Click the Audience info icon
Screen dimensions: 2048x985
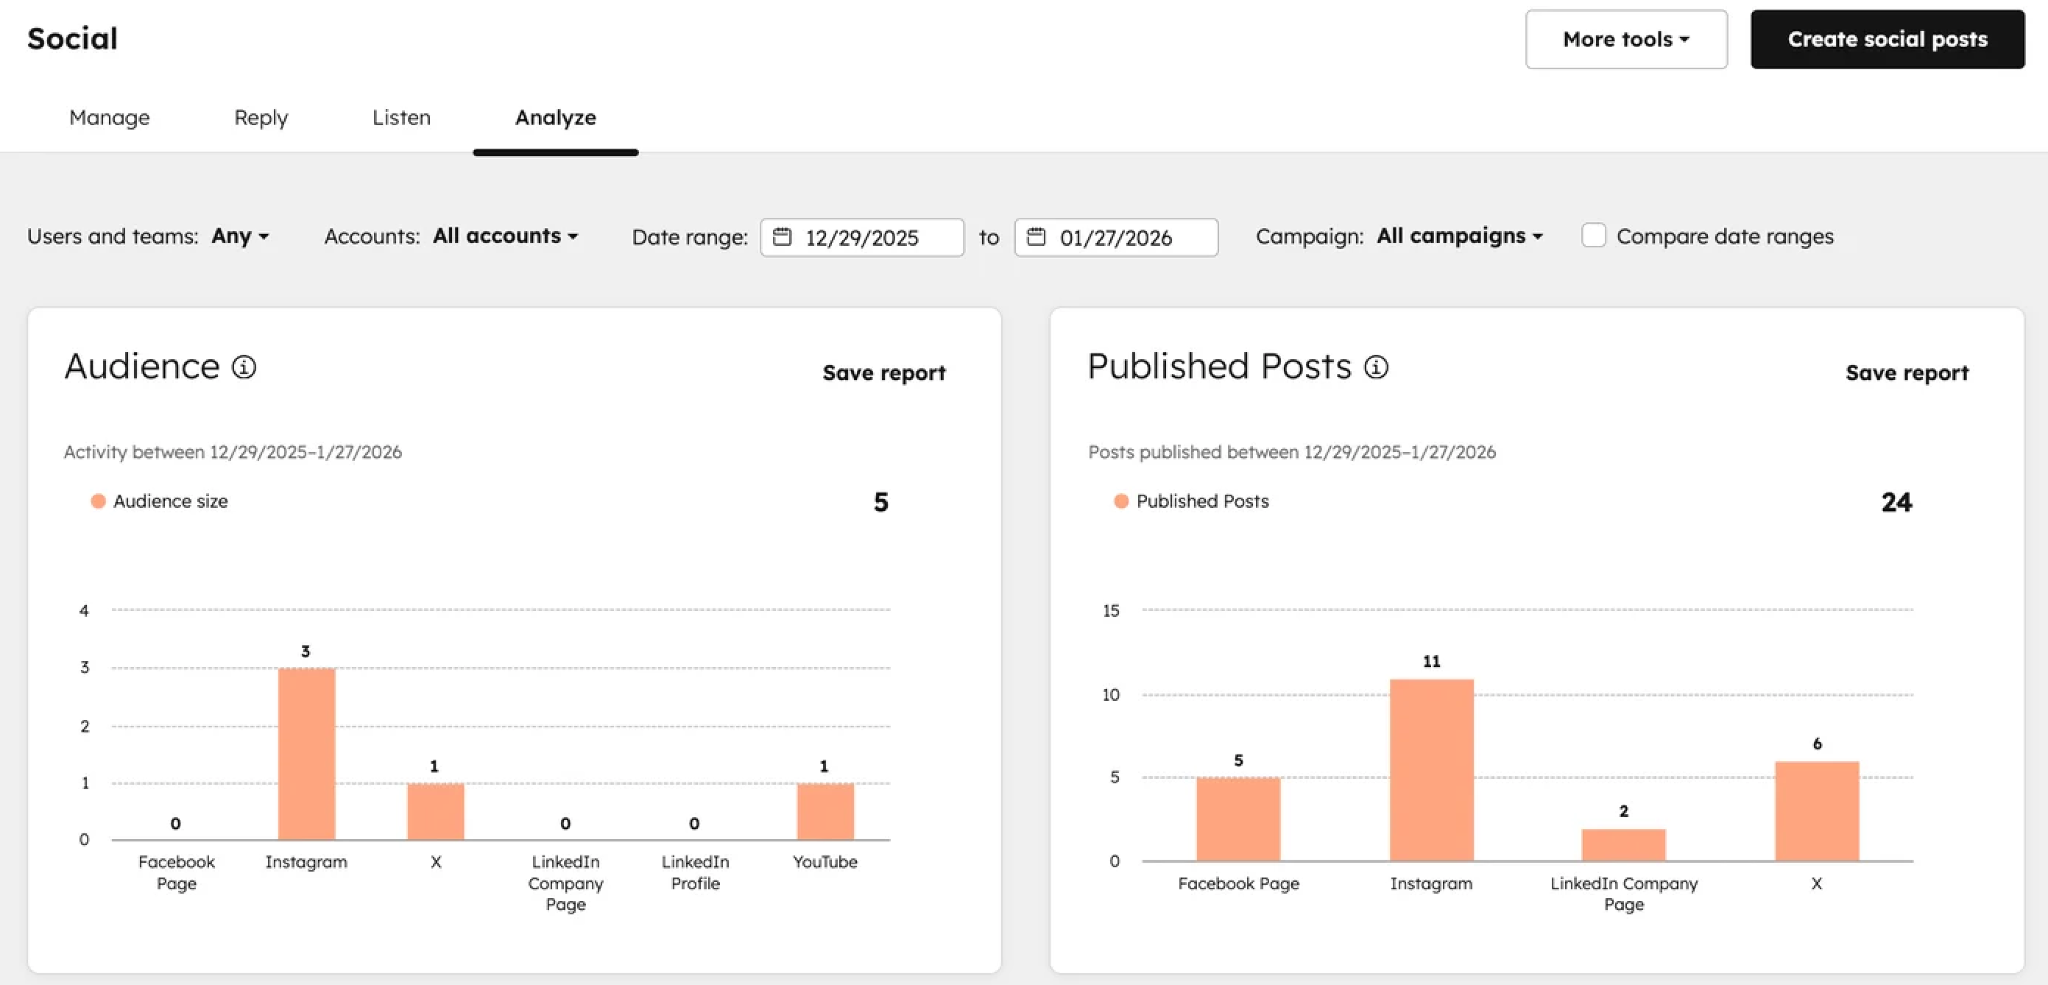coord(244,367)
